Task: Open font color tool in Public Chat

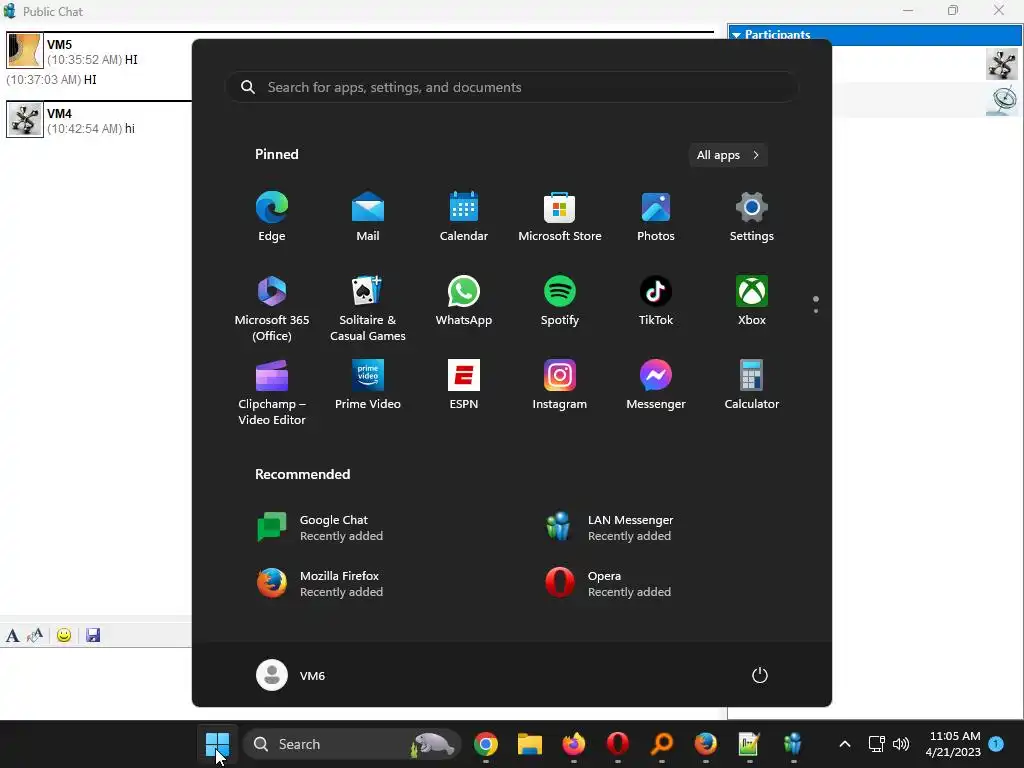Action: pos(35,635)
